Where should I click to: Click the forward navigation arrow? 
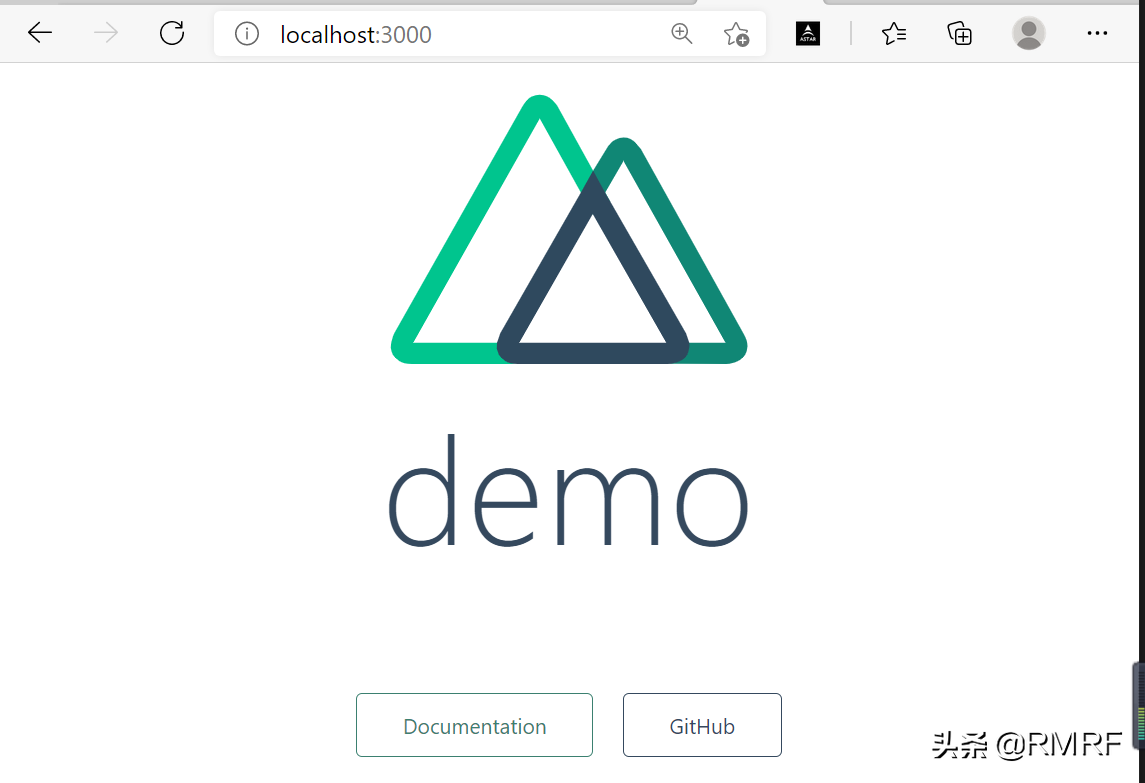(x=106, y=33)
